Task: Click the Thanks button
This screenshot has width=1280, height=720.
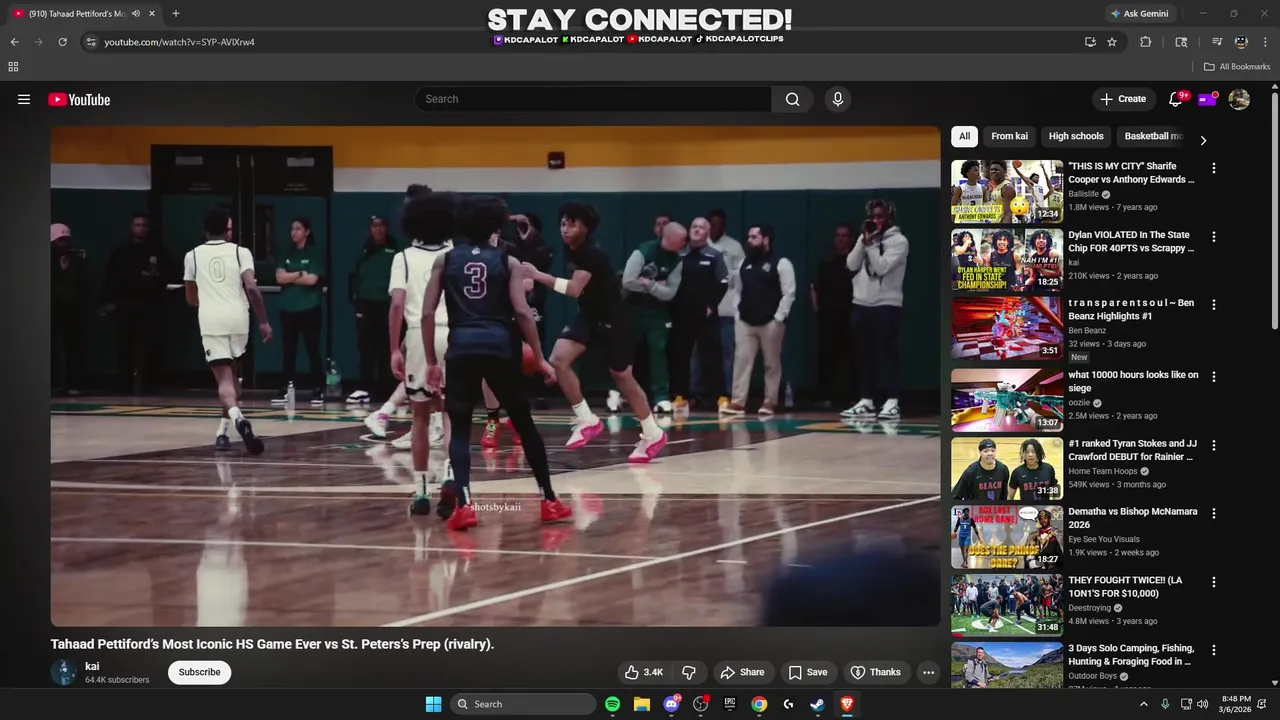Action: tap(875, 672)
